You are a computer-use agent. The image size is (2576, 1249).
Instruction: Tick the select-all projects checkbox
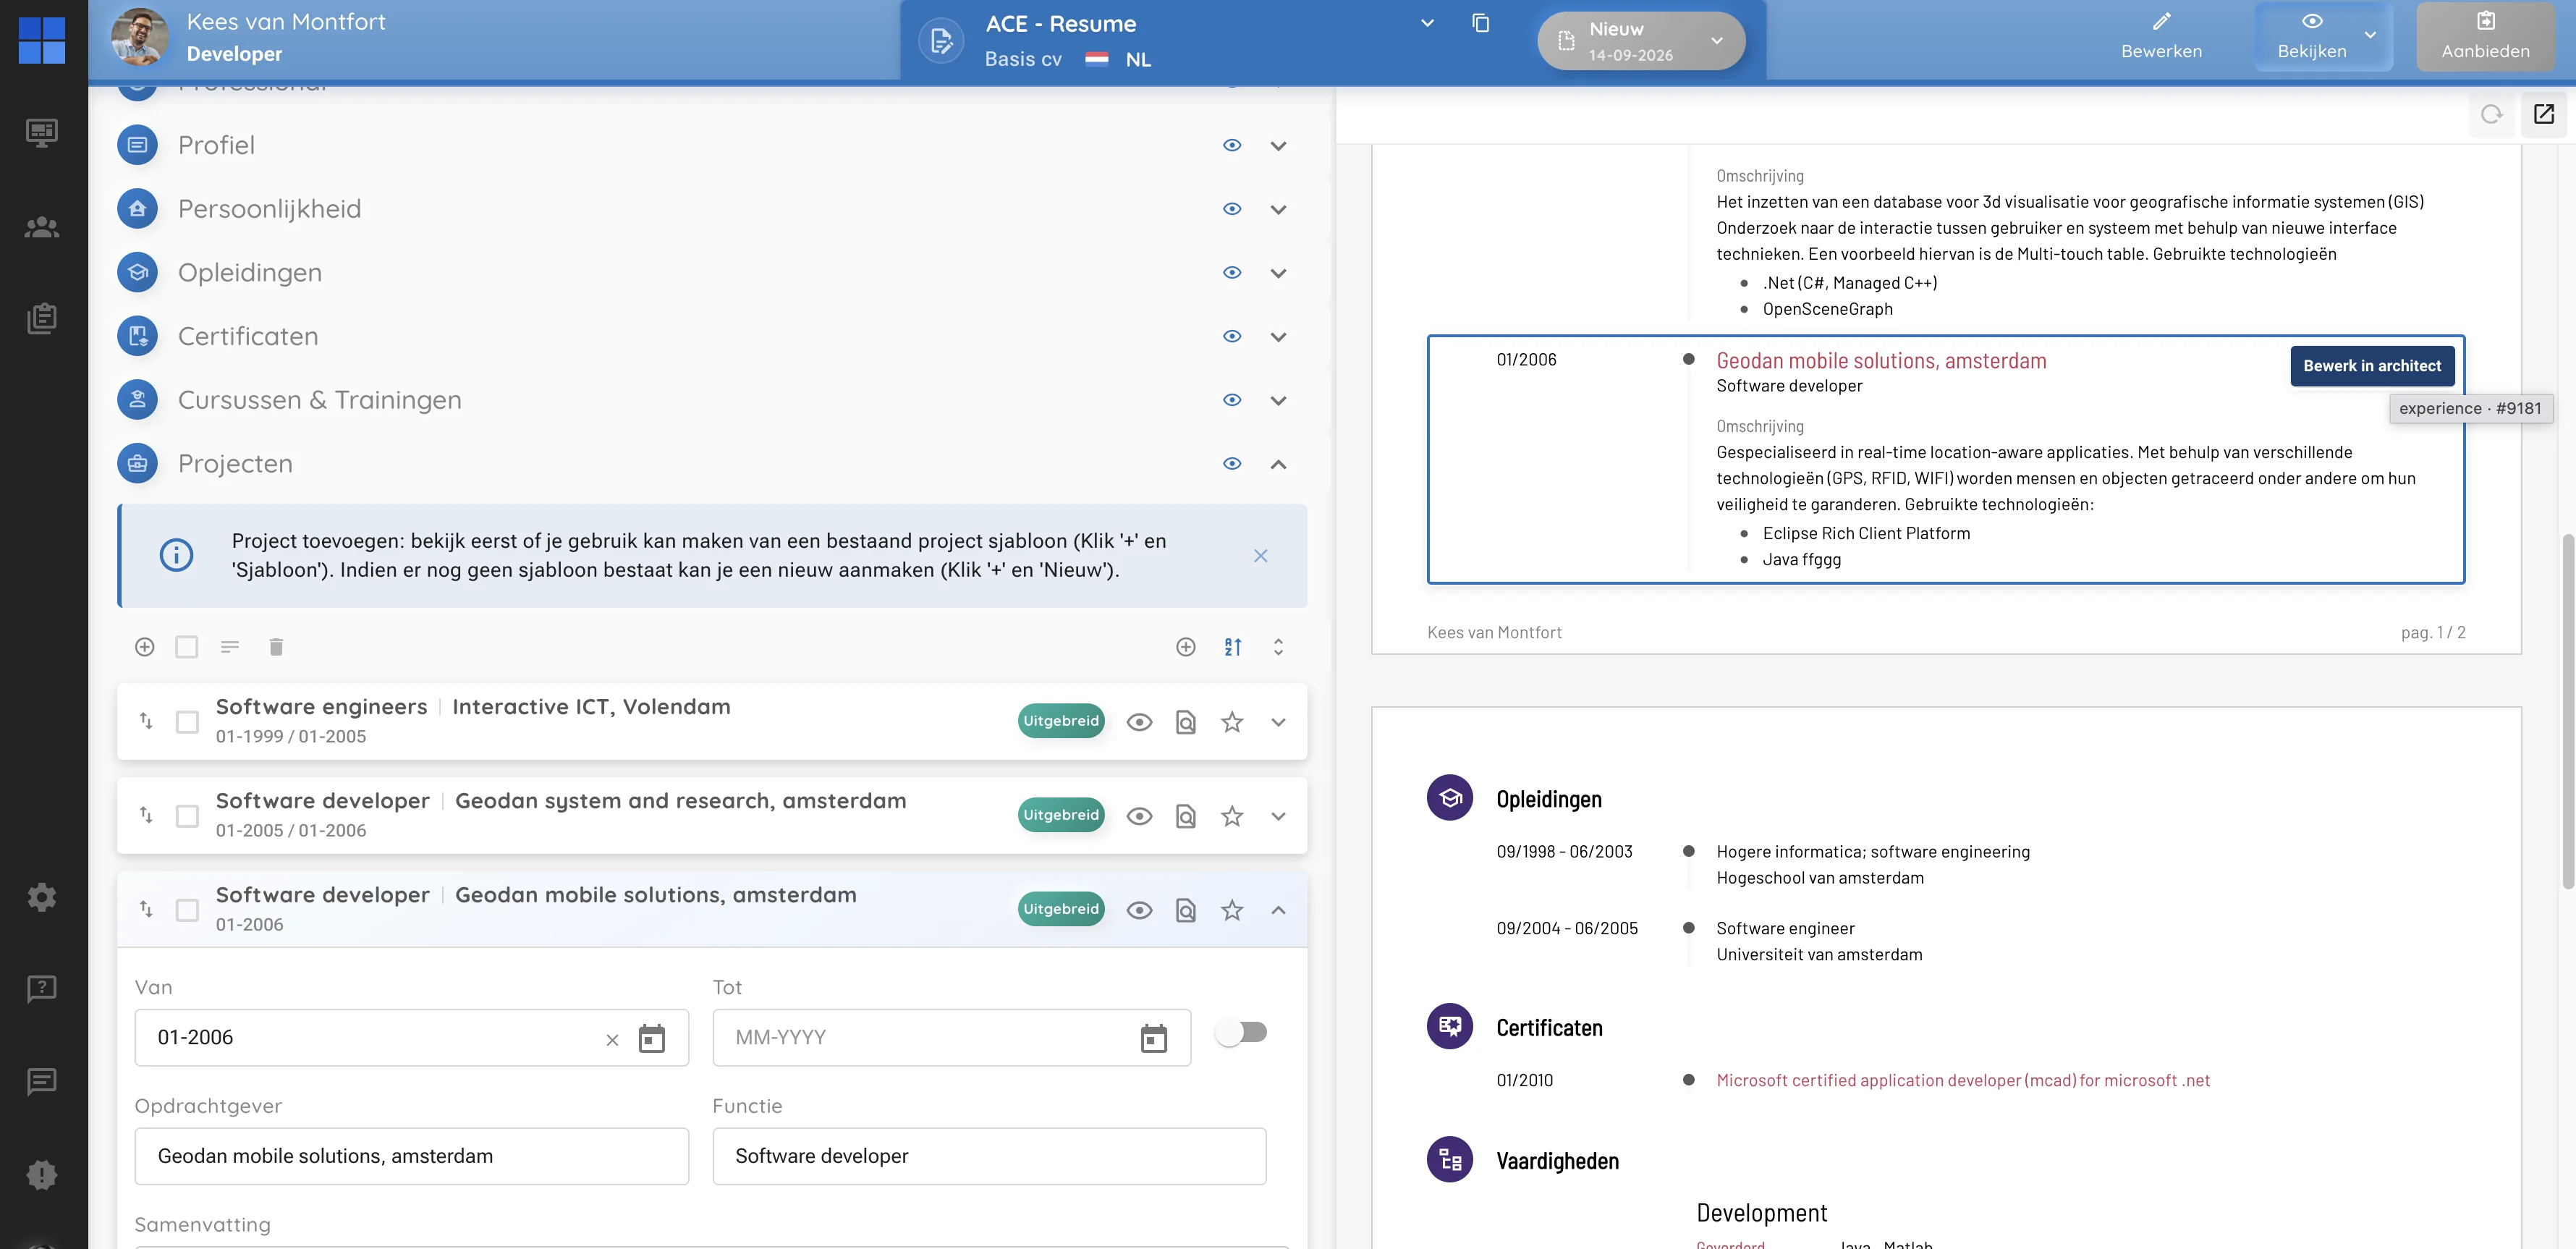[x=187, y=647]
